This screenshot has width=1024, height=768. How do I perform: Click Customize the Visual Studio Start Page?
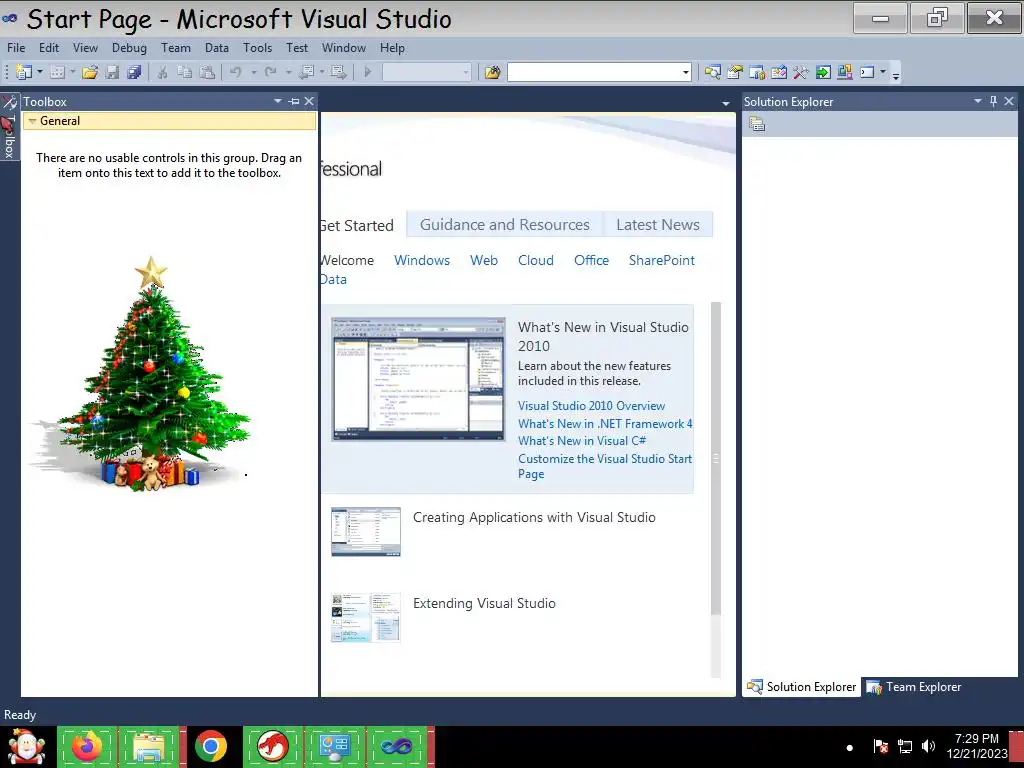605,466
